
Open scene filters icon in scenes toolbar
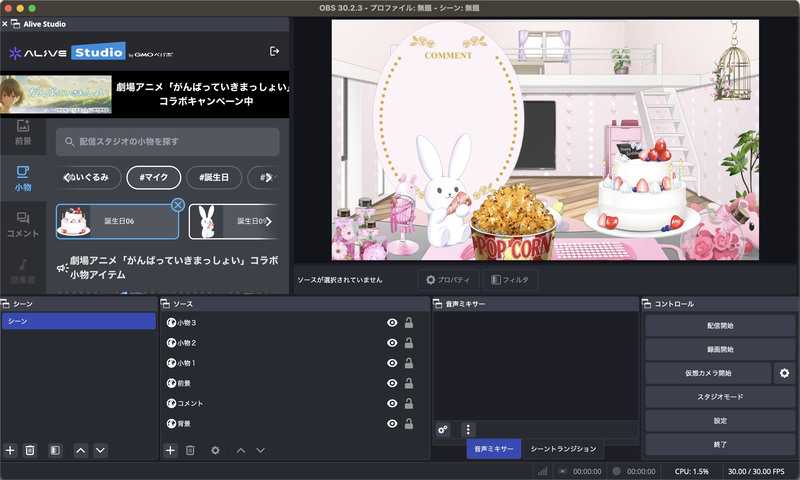click(55, 450)
